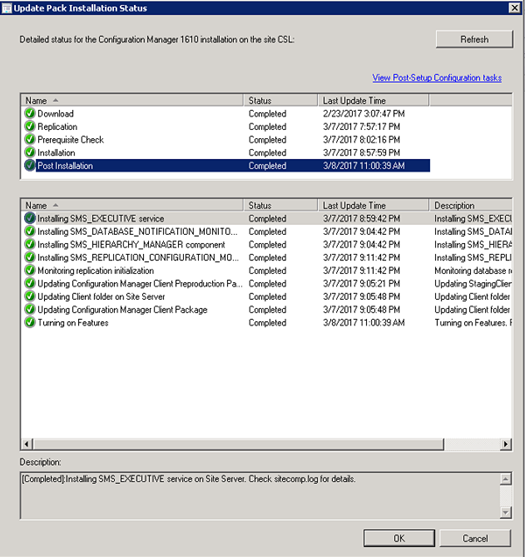Screen dimensions: 525x557
Task: Close the Update Pack Installation Status dialog
Action: coord(514,8)
